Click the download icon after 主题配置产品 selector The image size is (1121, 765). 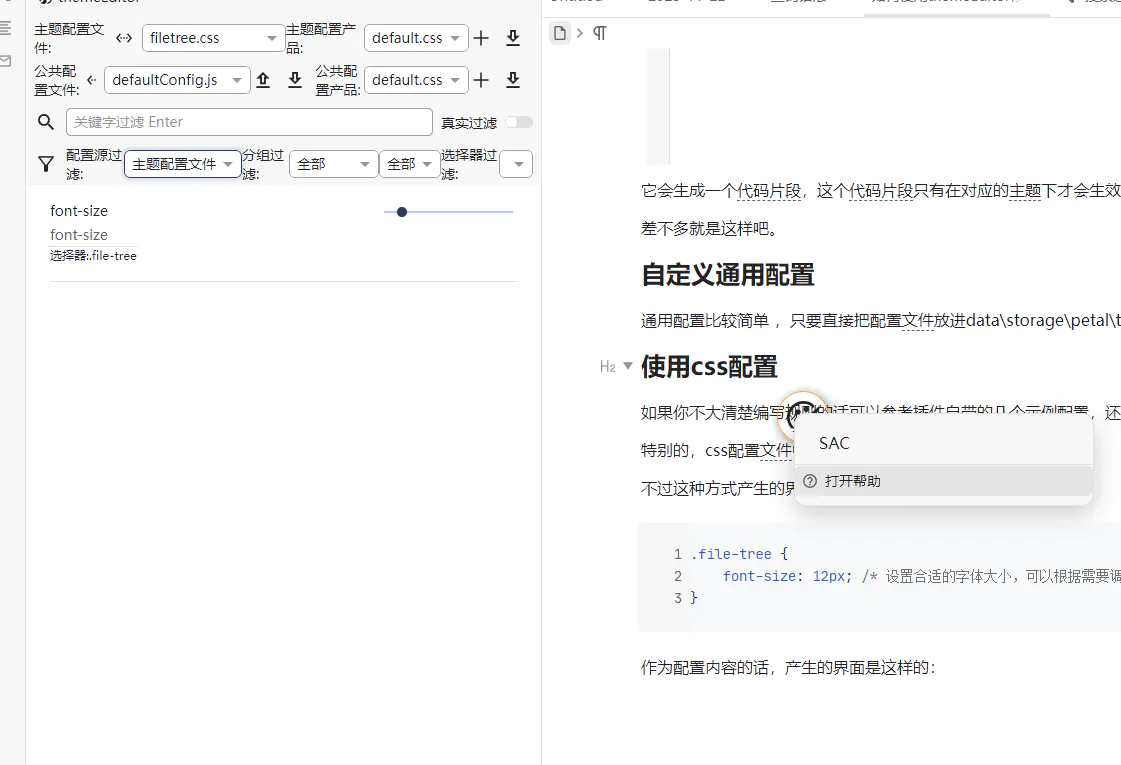point(513,38)
